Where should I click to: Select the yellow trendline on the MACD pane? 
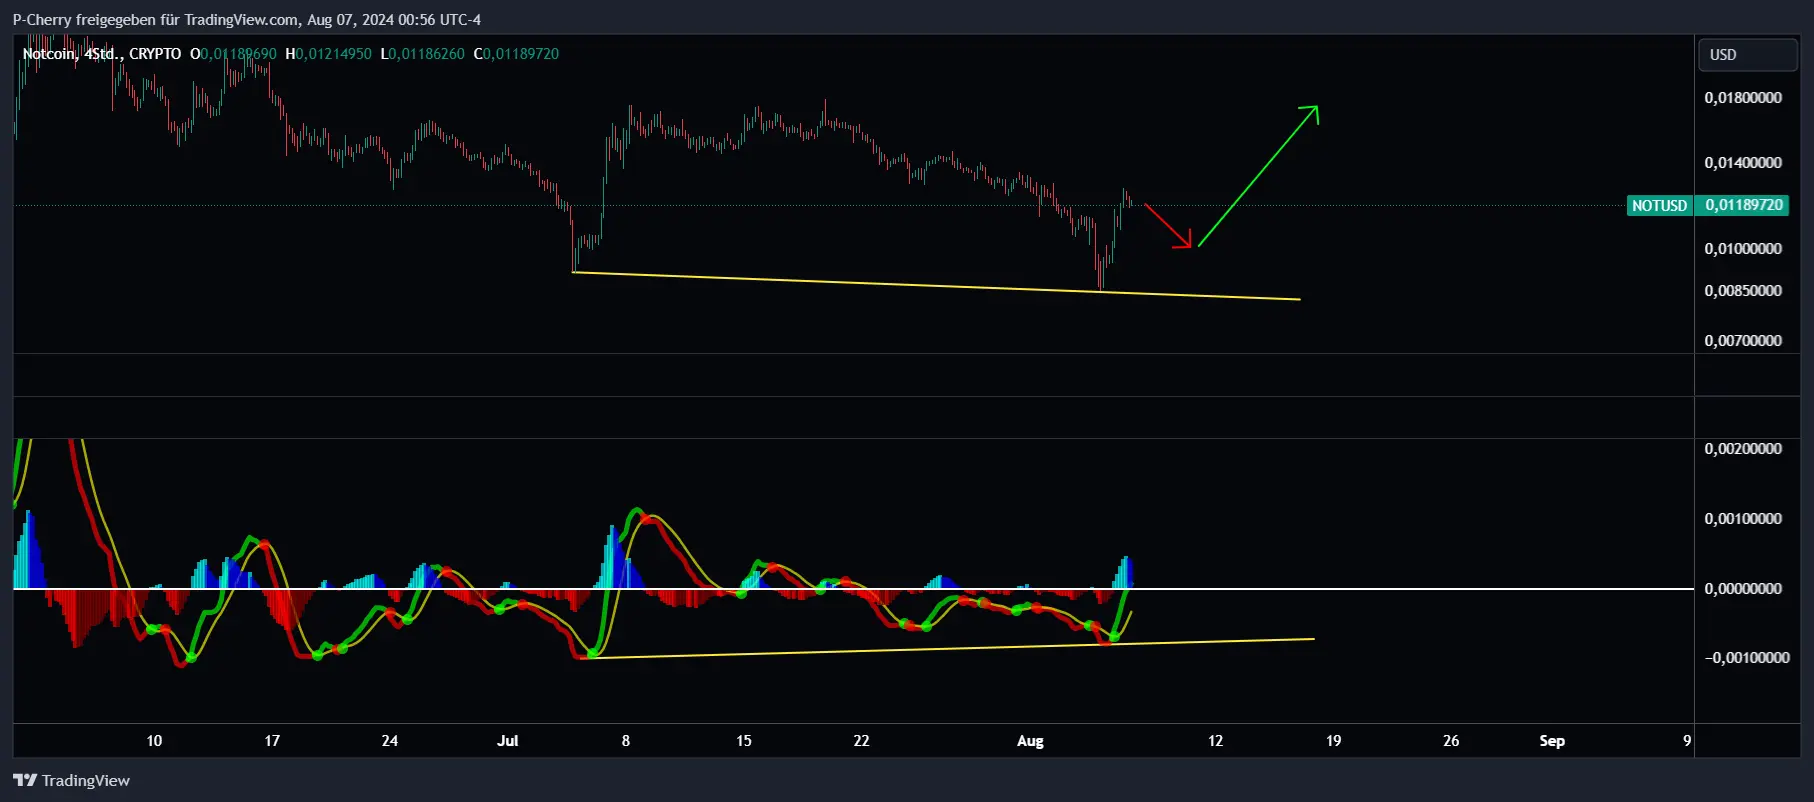pos(948,648)
